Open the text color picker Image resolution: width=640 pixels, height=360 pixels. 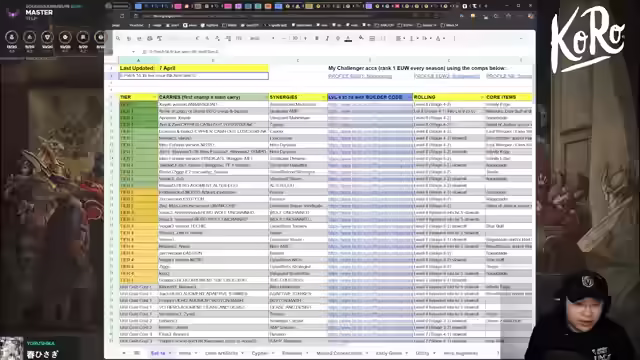coord(348,38)
